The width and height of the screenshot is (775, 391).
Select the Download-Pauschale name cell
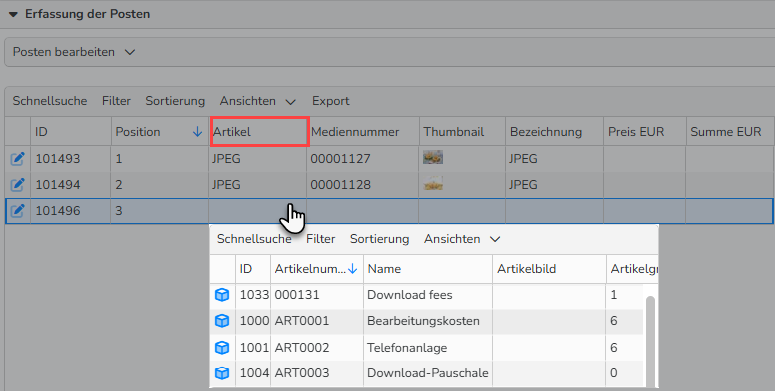(428, 373)
